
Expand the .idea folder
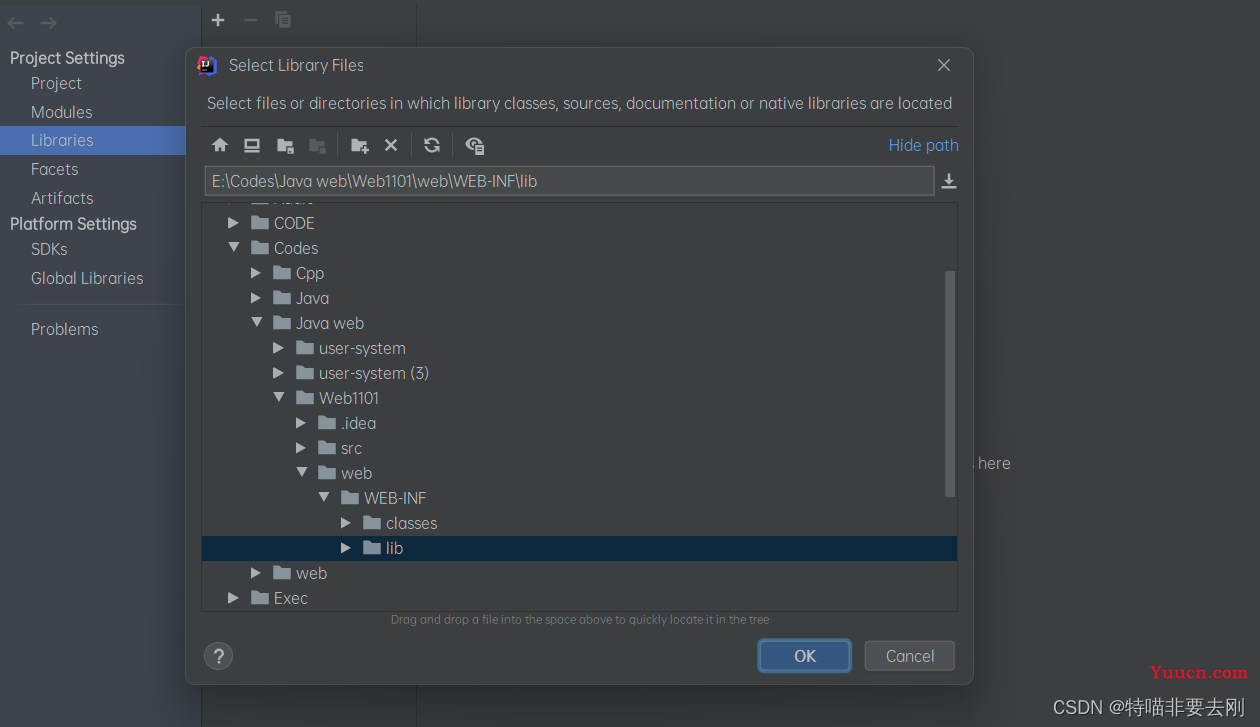click(301, 423)
